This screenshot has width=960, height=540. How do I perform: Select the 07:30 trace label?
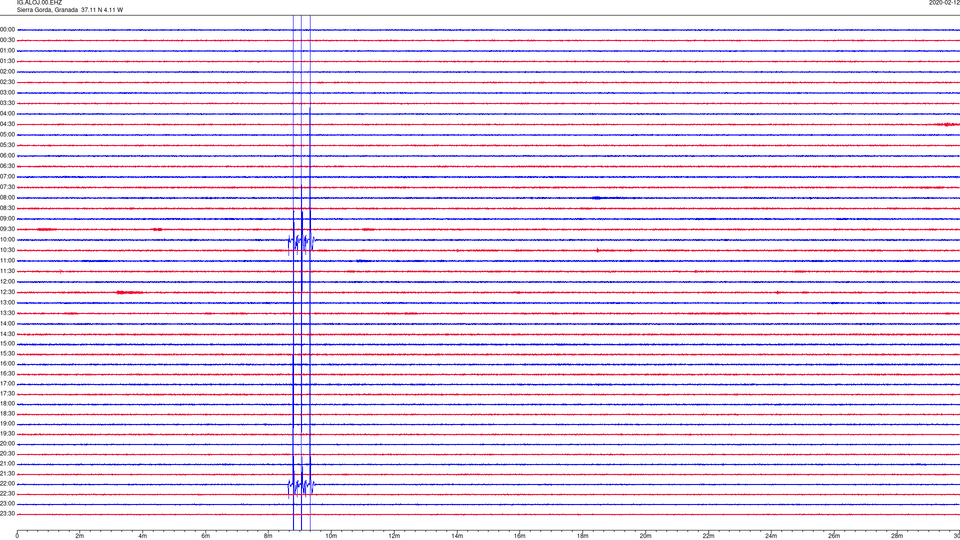(7, 187)
